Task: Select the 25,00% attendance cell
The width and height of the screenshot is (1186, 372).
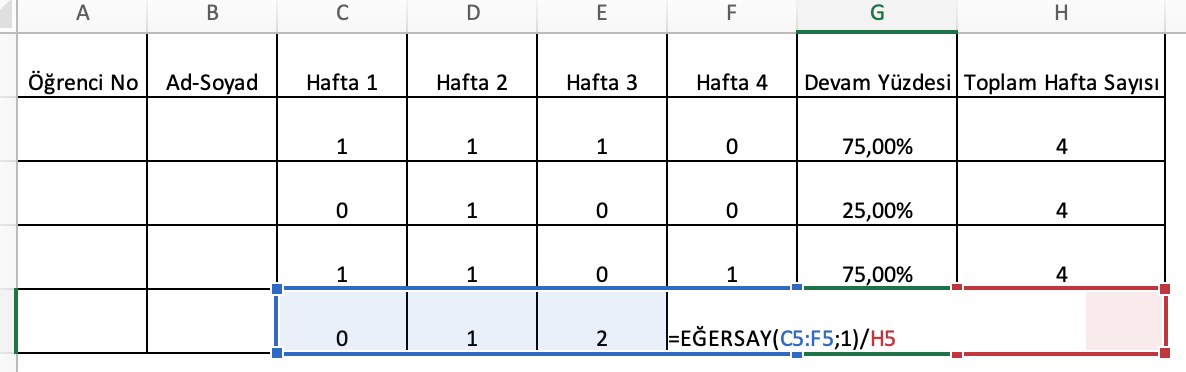Action: pos(877,193)
